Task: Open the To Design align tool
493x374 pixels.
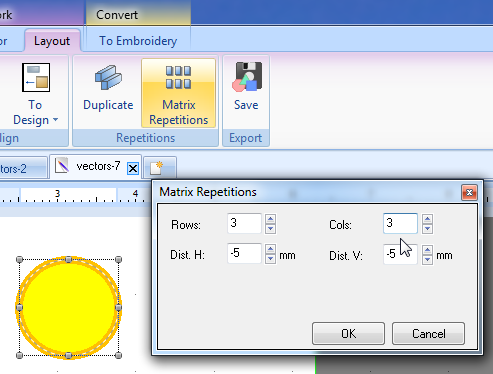Action: pos(36,93)
